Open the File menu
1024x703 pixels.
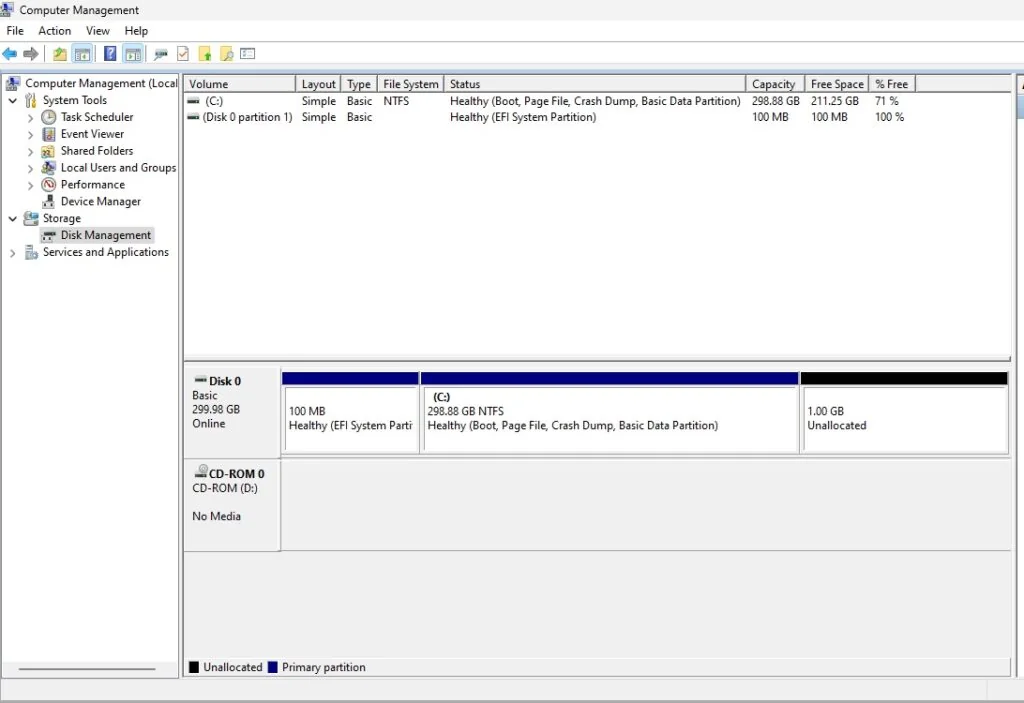pos(15,31)
